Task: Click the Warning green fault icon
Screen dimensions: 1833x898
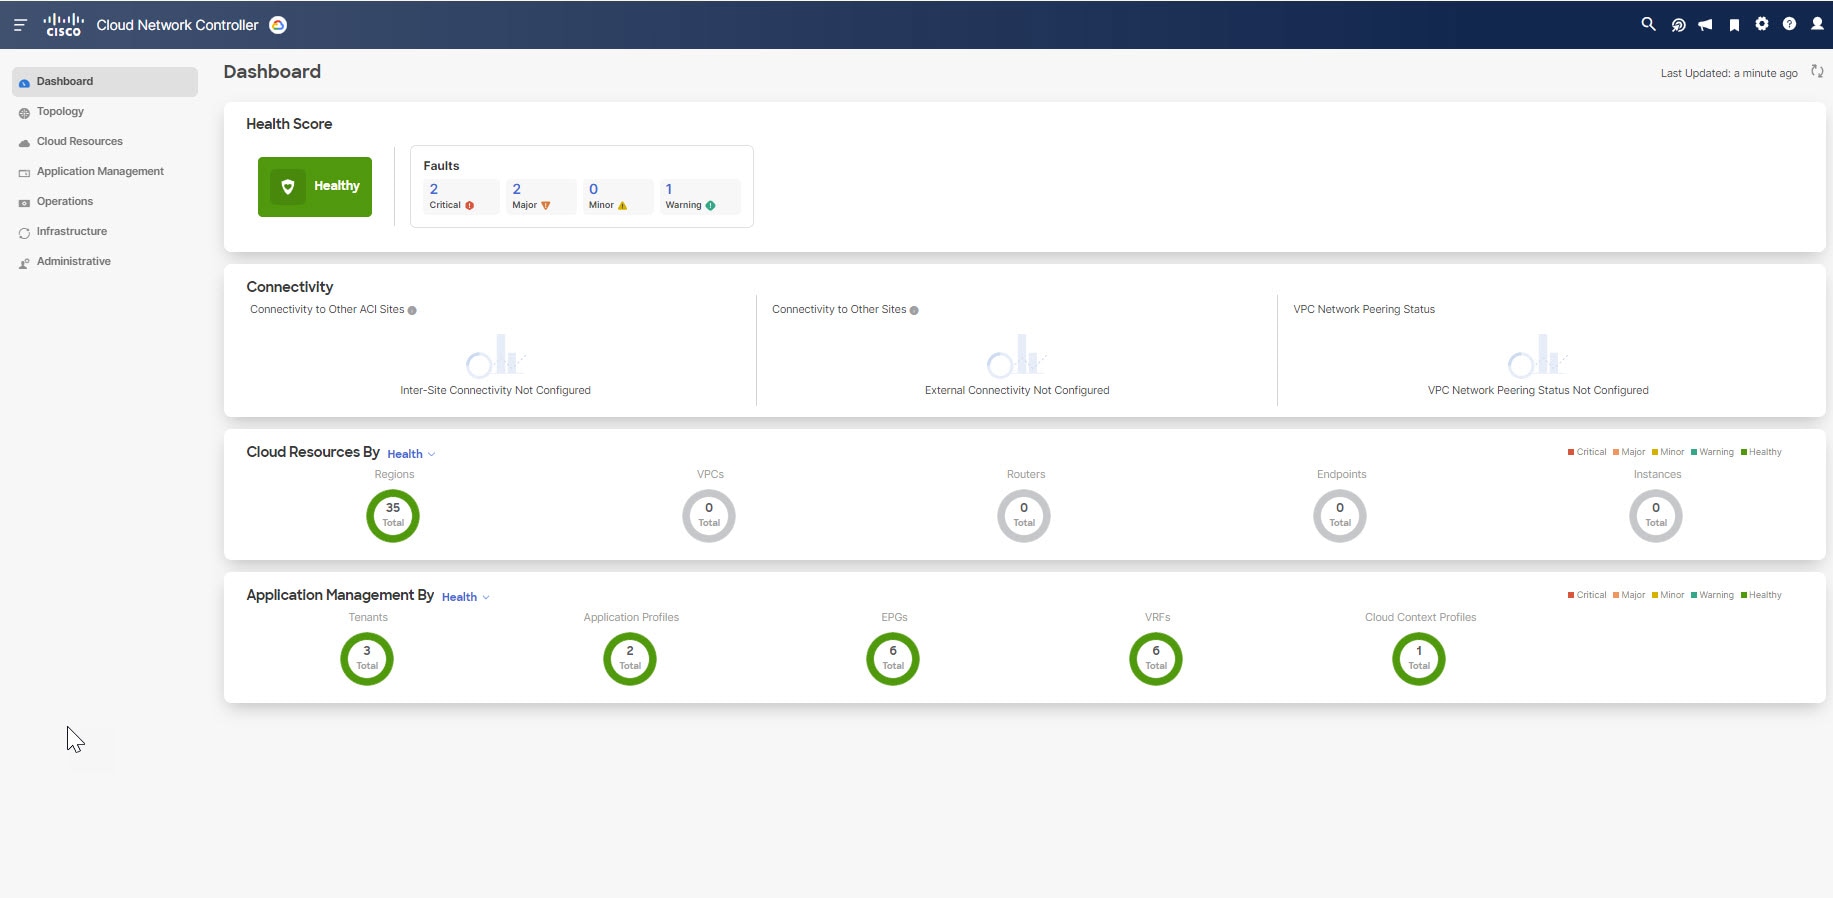Action: 711,206
